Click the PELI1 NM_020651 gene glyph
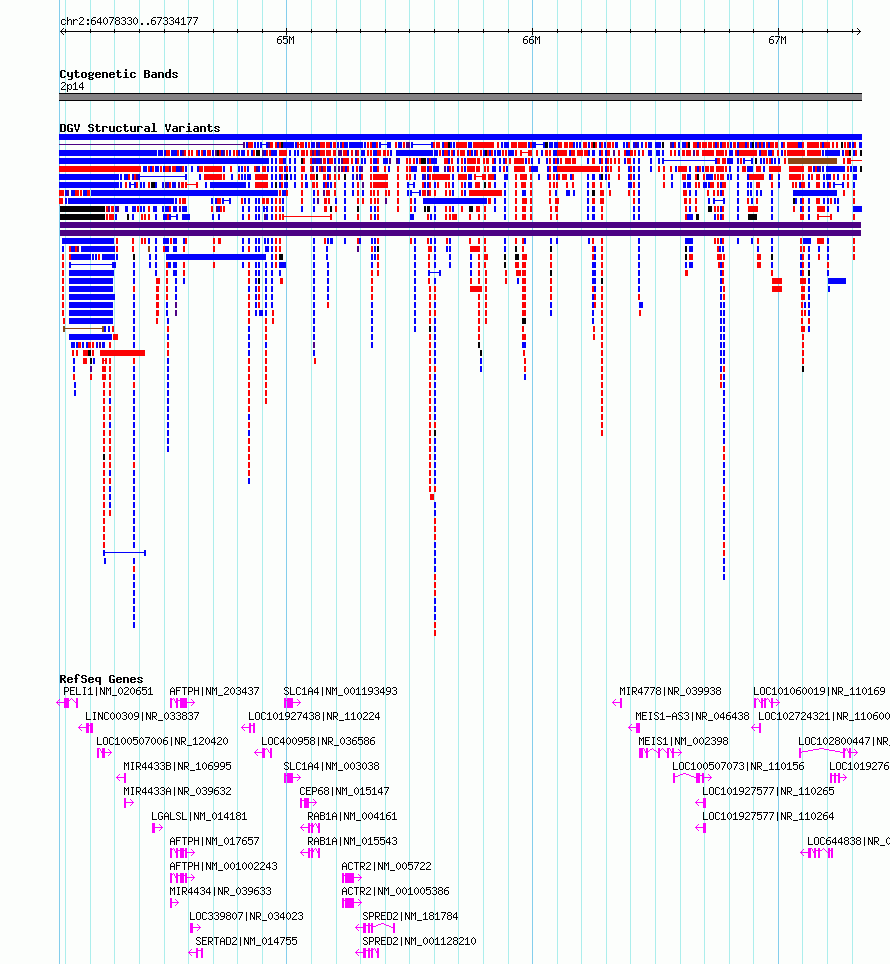Screen dimensions: 890x964 click(67, 703)
